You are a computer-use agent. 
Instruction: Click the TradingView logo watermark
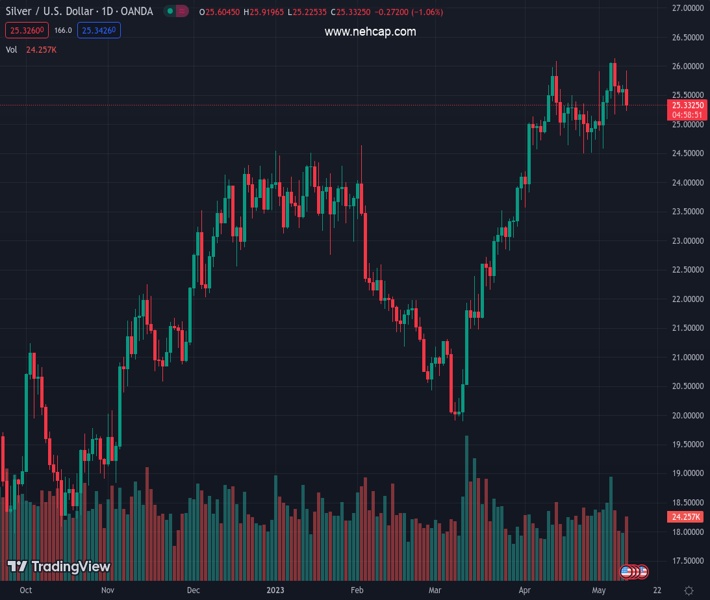(x=58, y=567)
